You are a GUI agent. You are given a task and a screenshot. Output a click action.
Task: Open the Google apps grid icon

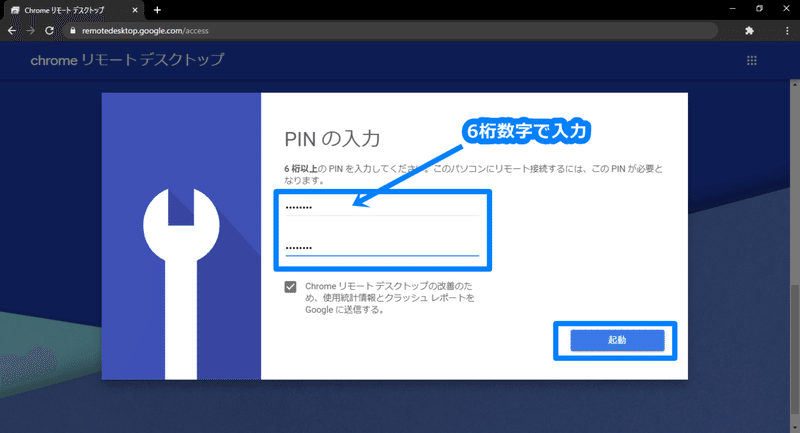(x=752, y=61)
